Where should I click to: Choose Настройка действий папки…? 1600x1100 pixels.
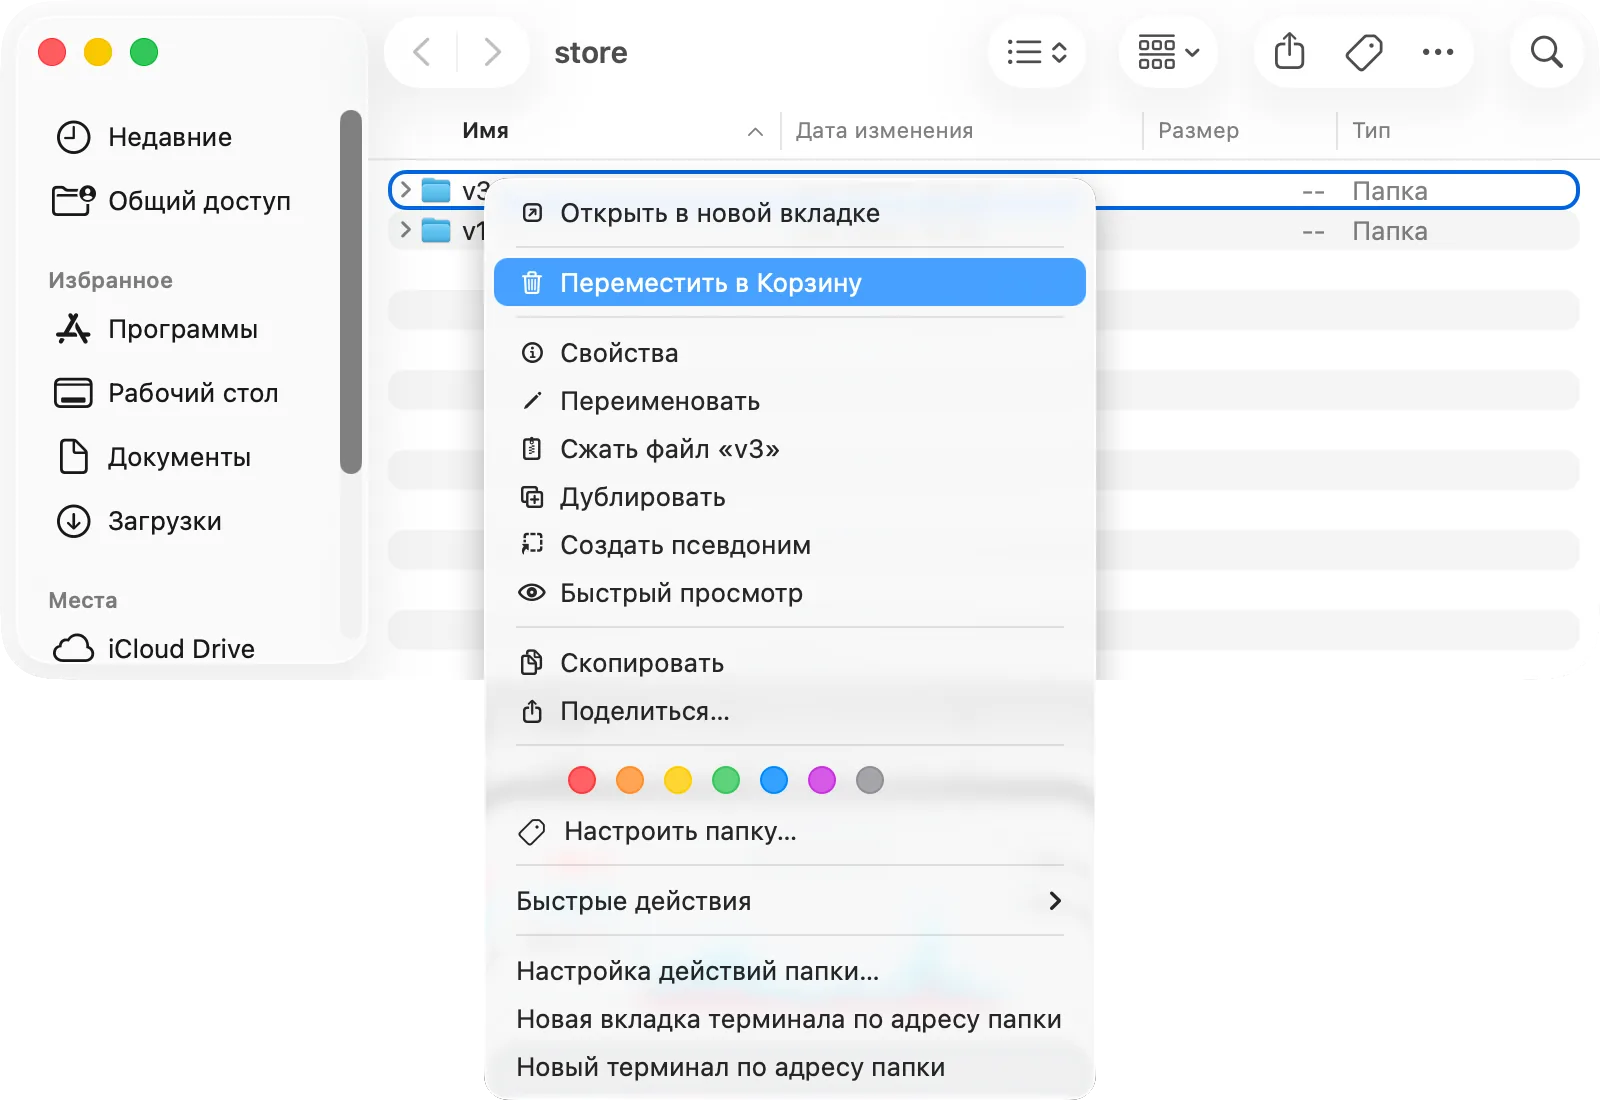point(790,971)
